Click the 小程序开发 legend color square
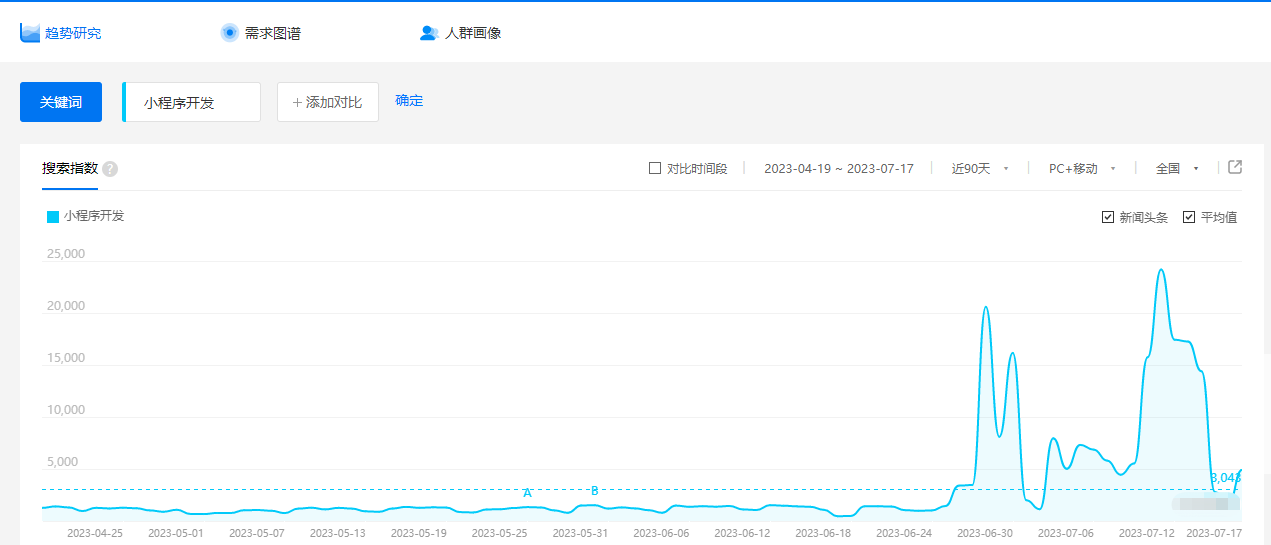 (53, 216)
